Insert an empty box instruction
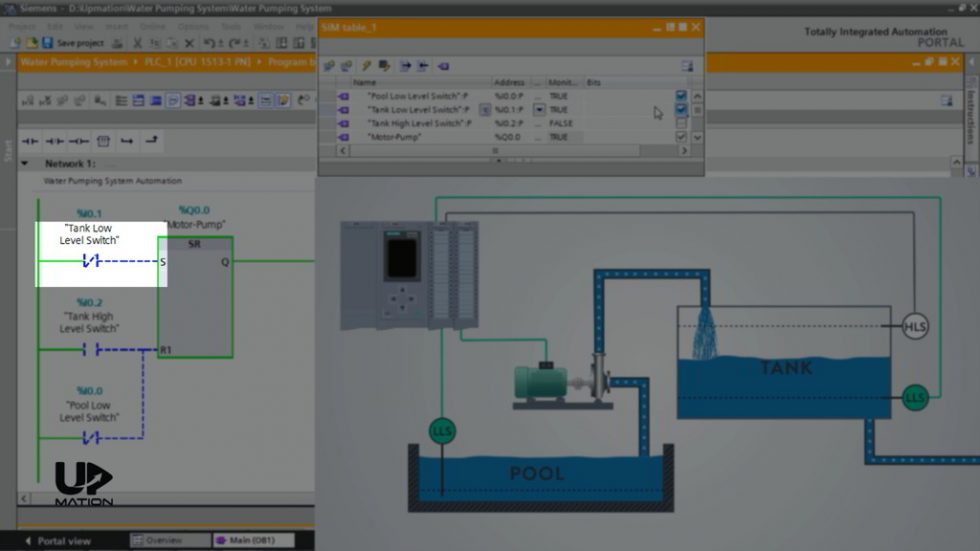The width and height of the screenshot is (980, 551). 103,141
